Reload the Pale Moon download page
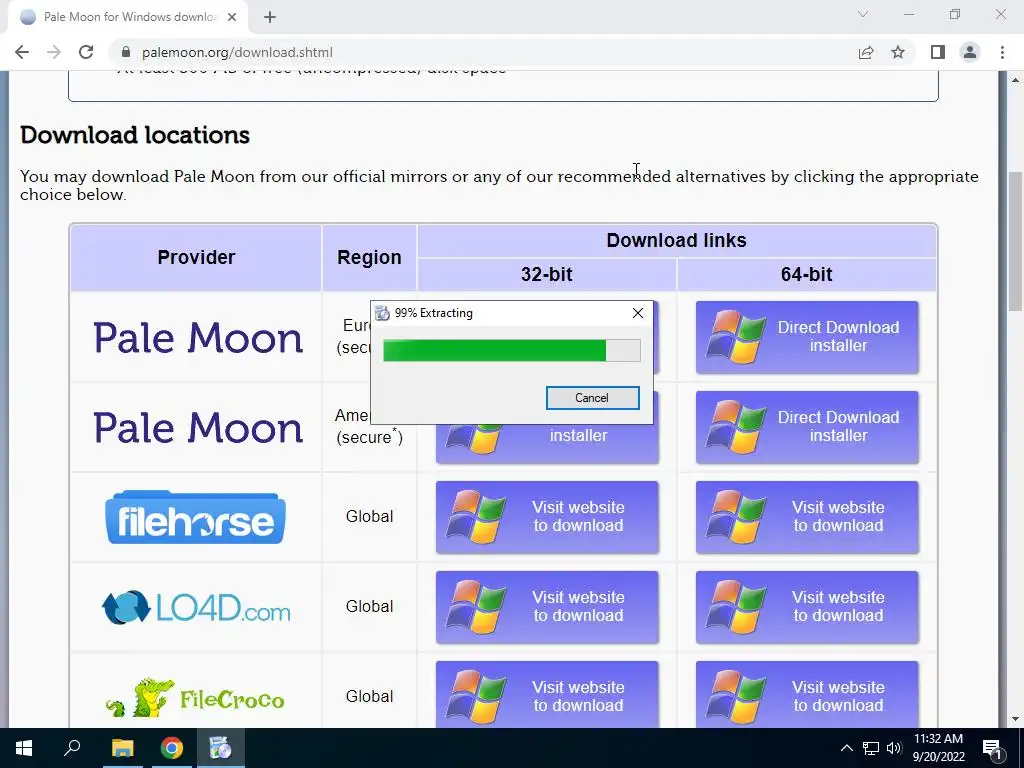Screen dimensions: 1024x768 [x=86, y=52]
